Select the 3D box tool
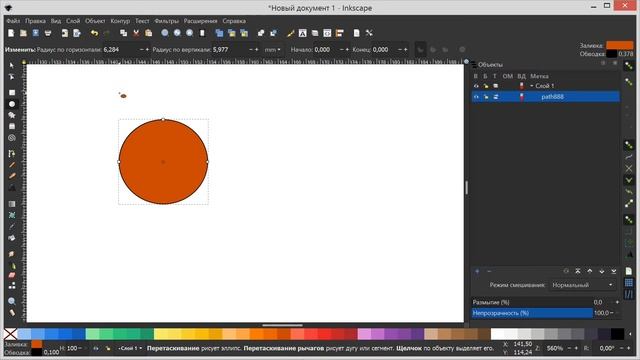The image size is (640, 360). pyautogui.click(x=12, y=127)
